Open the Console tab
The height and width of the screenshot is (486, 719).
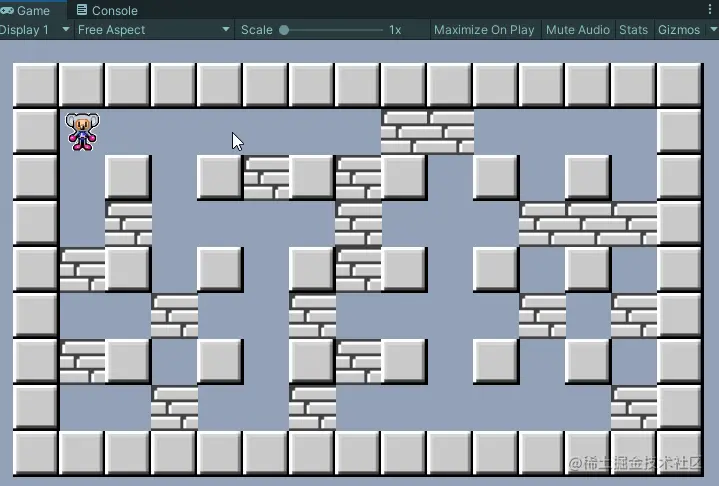pos(107,10)
